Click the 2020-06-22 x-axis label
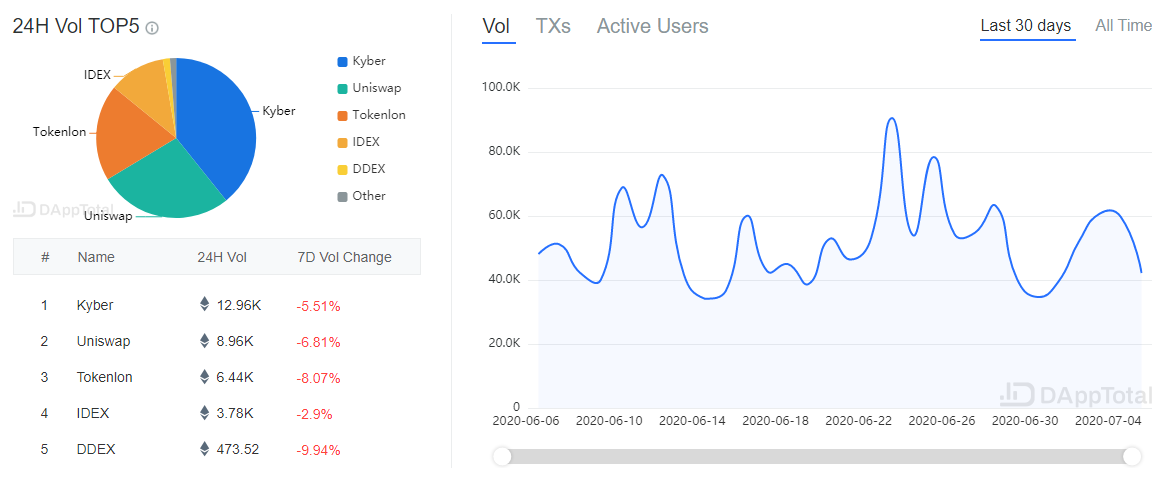Screen dimensions: 1167x477 click(x=858, y=420)
